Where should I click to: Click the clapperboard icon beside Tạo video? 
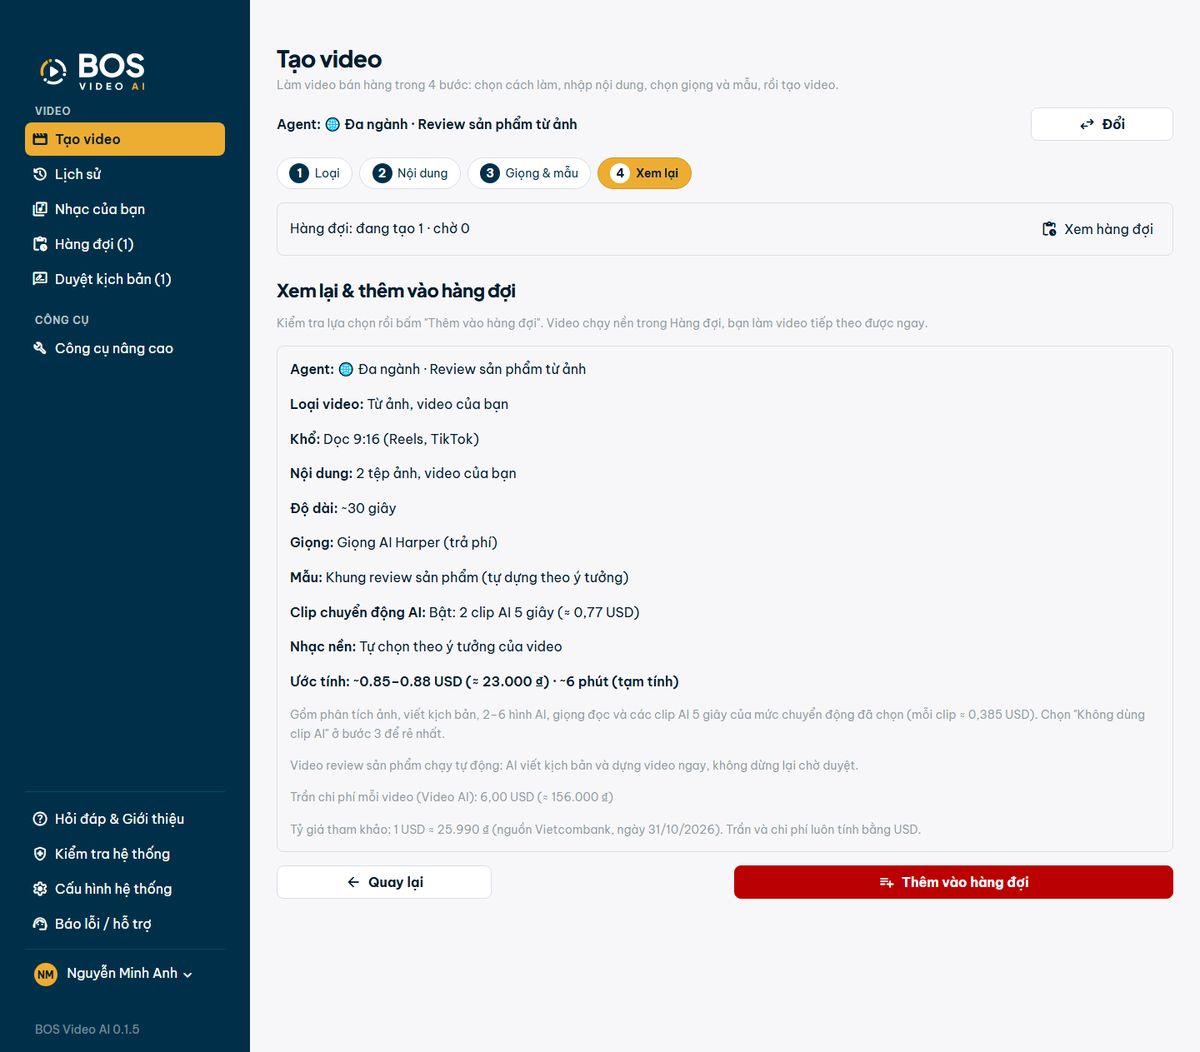pyautogui.click(x=40, y=139)
